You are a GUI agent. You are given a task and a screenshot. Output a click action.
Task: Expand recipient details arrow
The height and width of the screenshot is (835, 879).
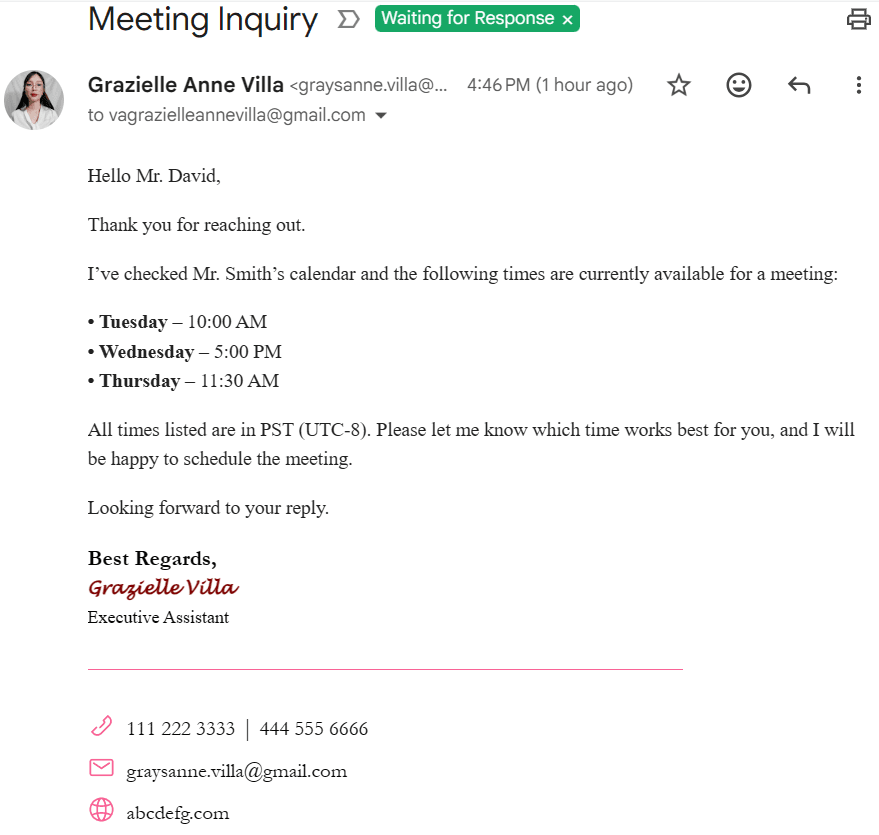coord(381,115)
